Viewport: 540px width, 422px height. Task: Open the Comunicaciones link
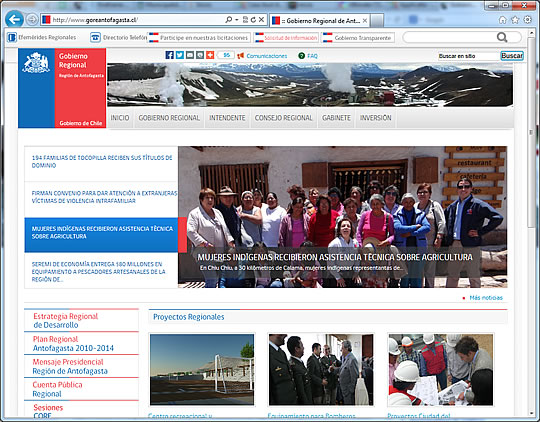click(x=267, y=56)
